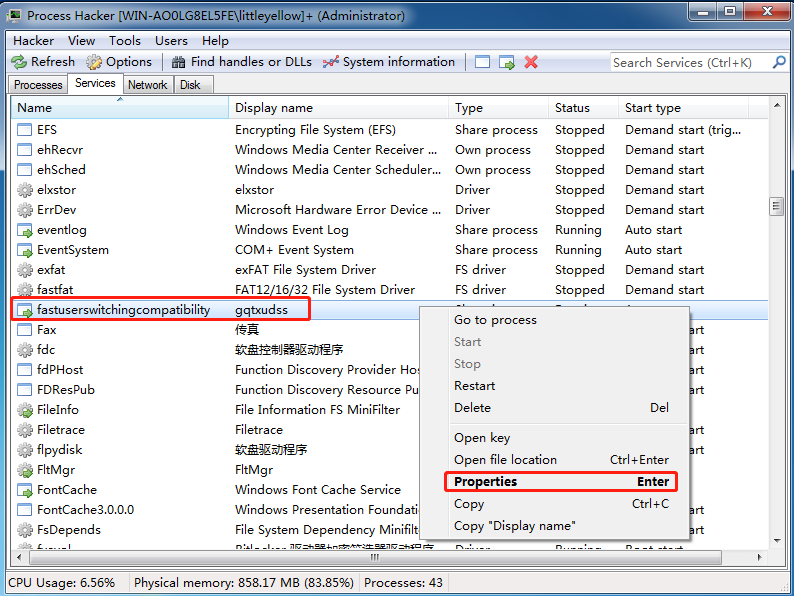Click the Refresh toolbar button

[43, 62]
